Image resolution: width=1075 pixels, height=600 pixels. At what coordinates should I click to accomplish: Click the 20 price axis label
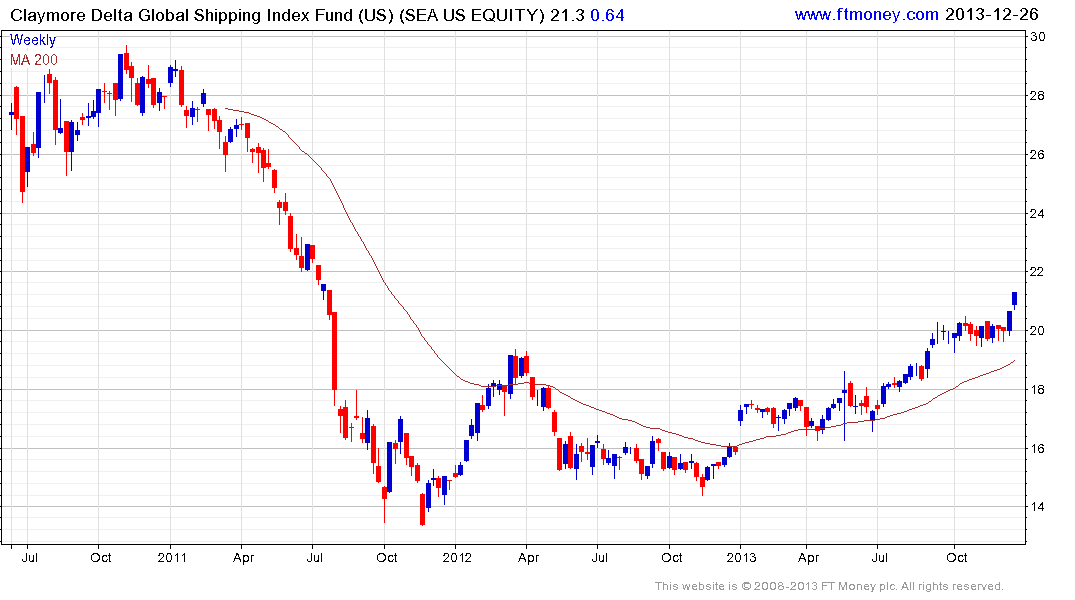coord(1037,331)
